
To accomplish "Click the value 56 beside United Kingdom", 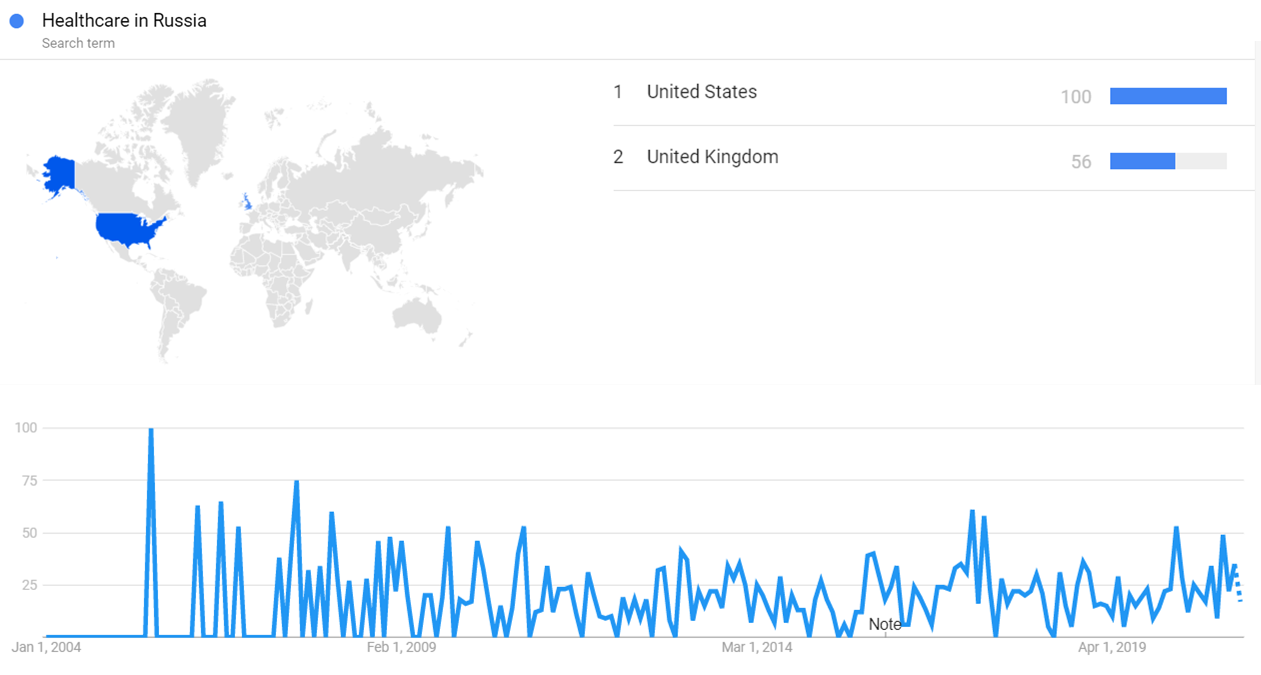I will coord(1081,162).
